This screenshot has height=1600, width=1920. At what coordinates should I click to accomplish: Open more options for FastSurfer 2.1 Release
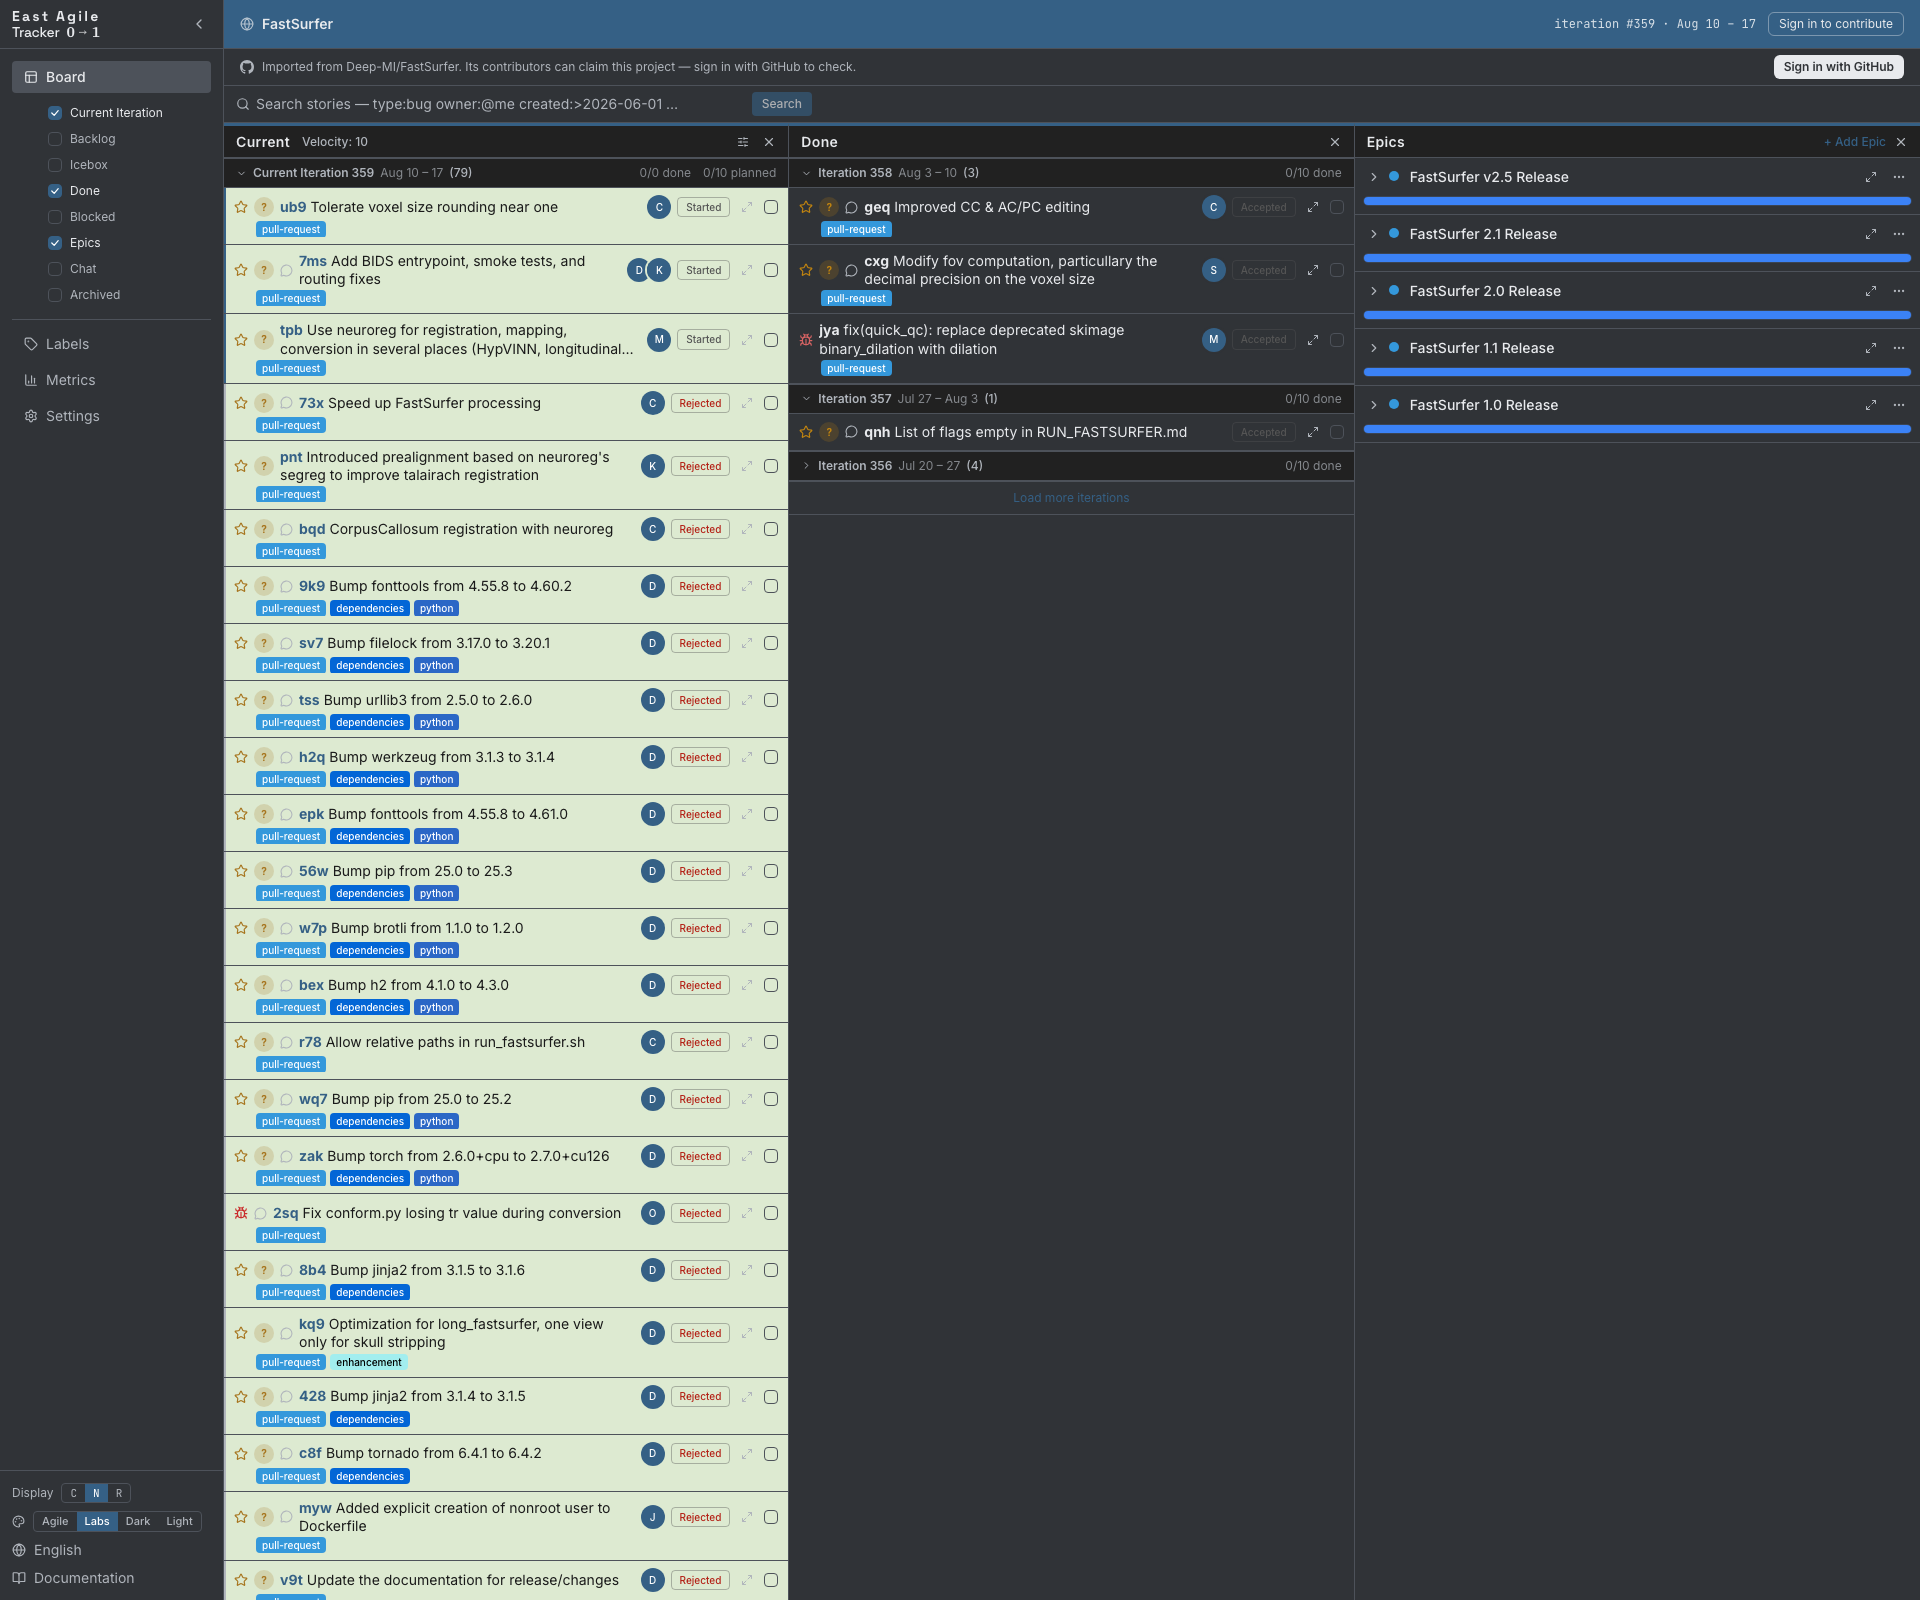[1899, 234]
